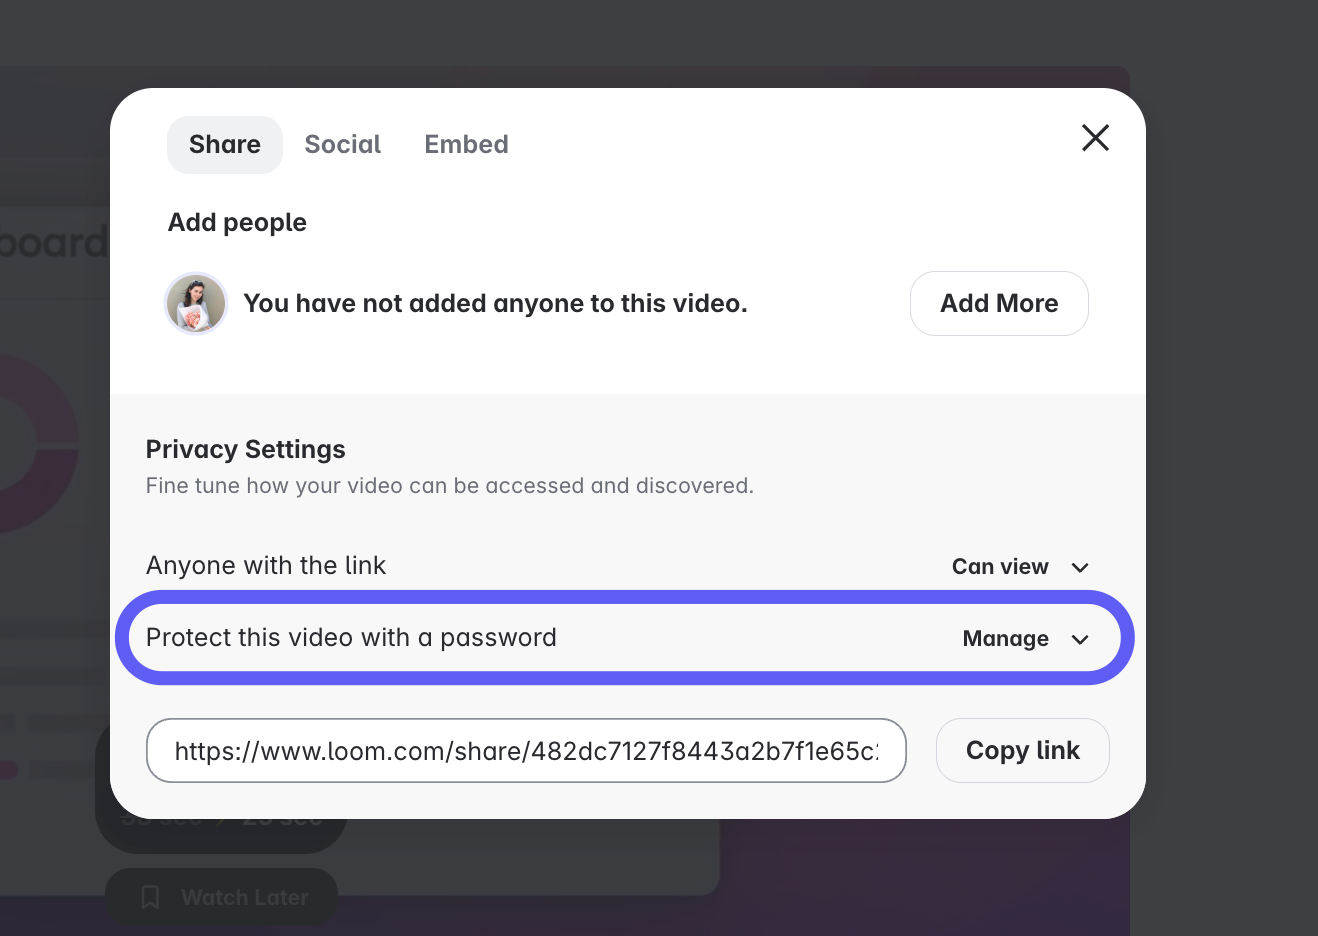Select the Embed tab

pyautogui.click(x=466, y=145)
